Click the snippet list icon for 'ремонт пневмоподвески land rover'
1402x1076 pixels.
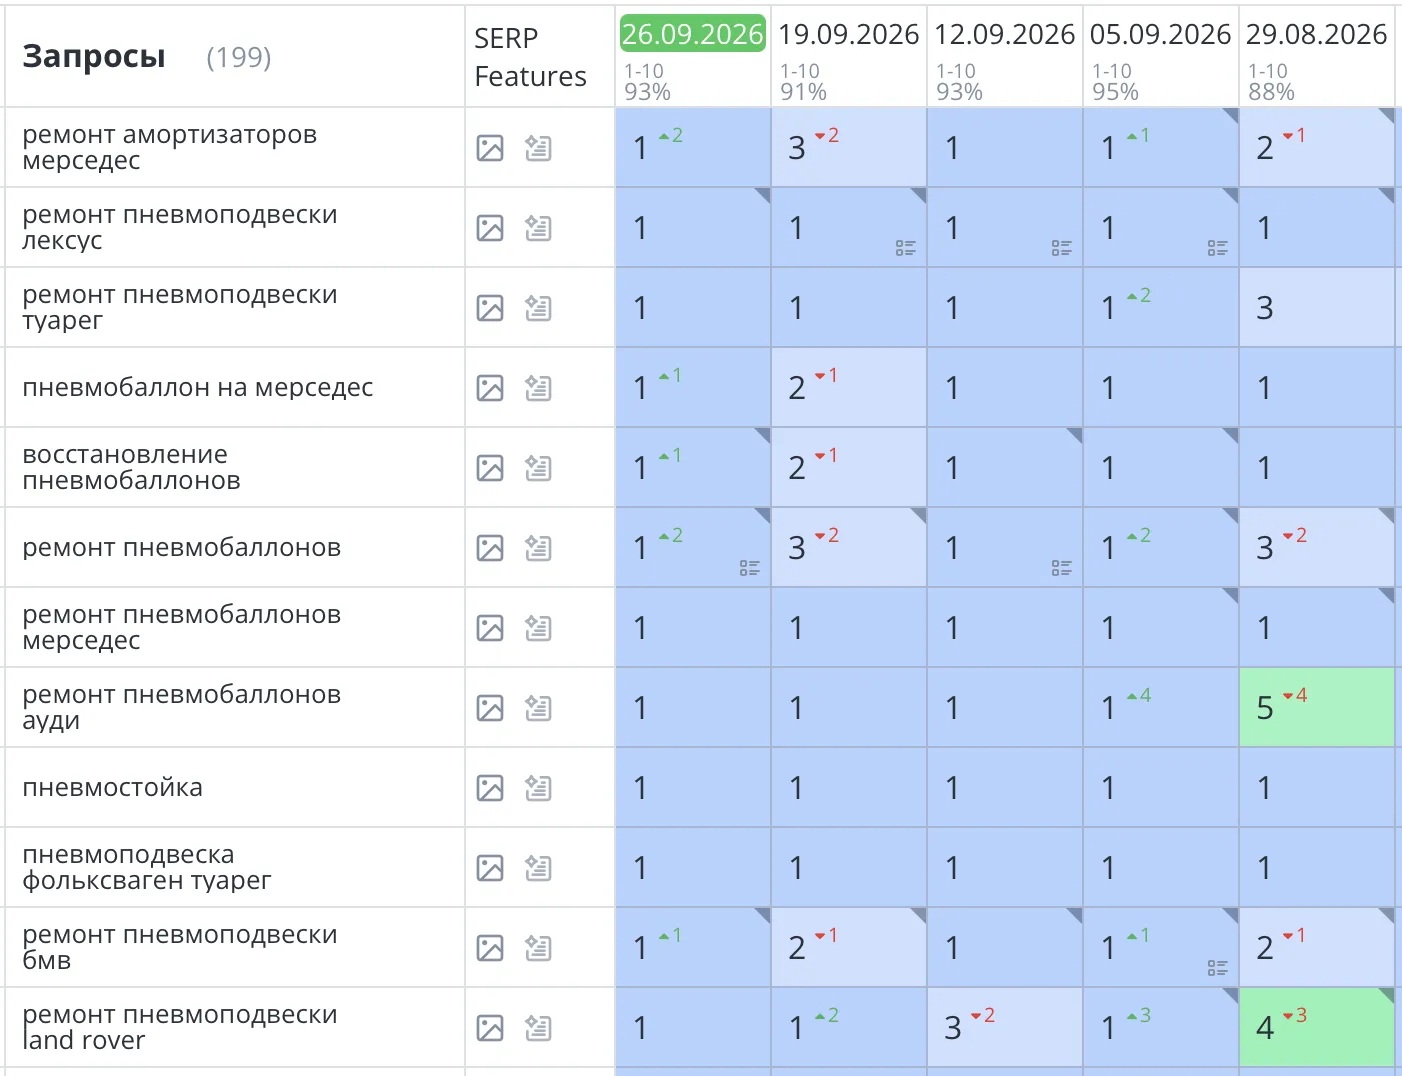[538, 1028]
